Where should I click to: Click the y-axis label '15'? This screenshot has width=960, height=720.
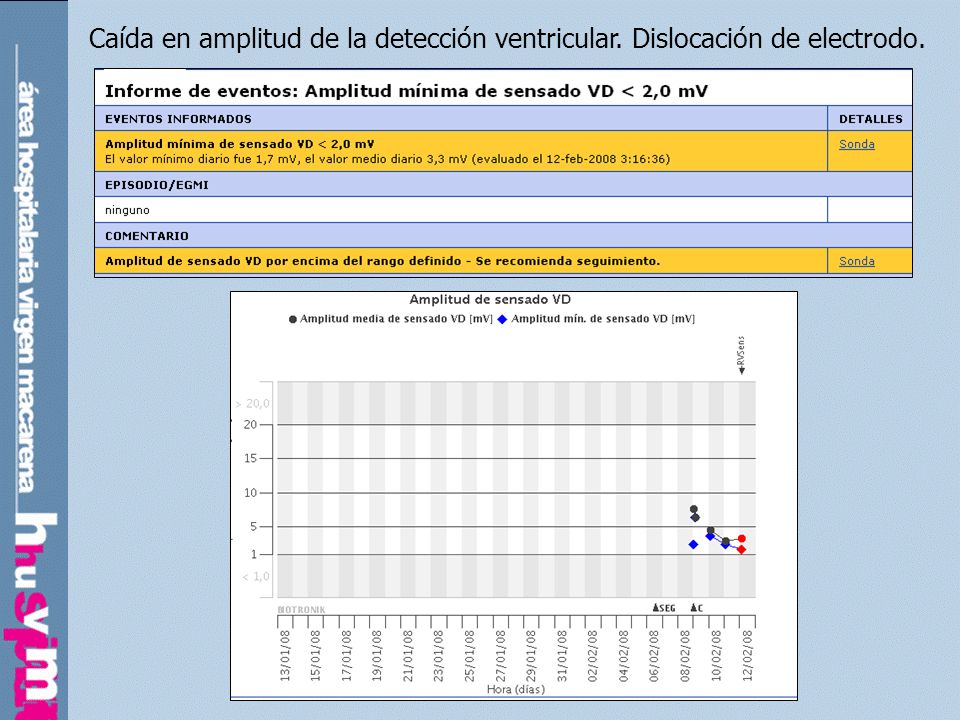click(250, 458)
